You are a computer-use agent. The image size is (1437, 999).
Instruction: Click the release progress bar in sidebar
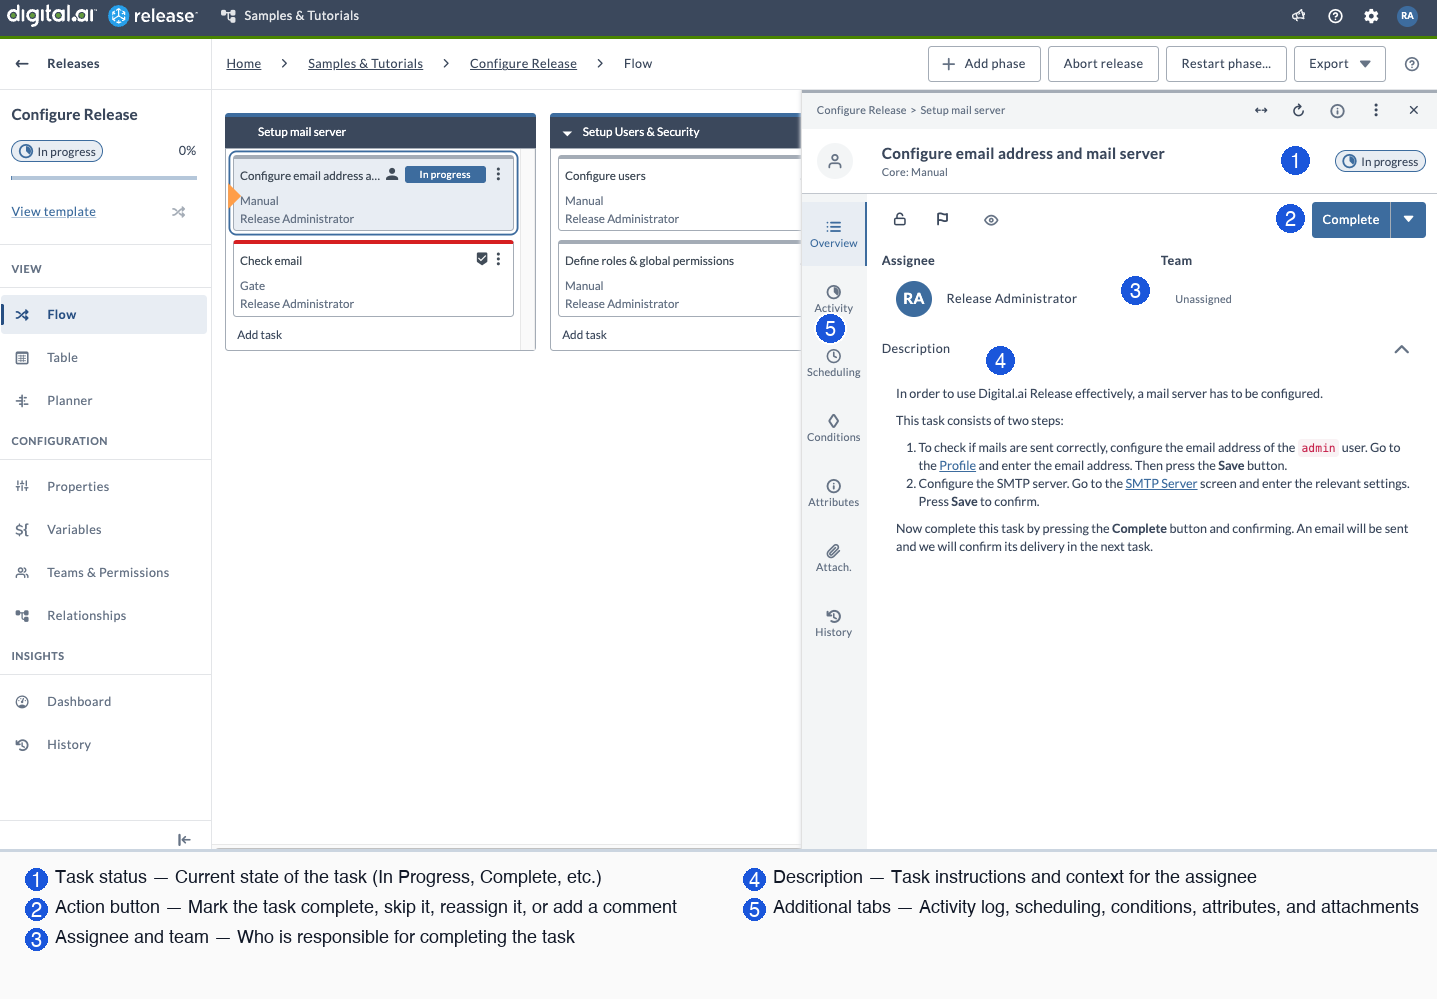(x=104, y=178)
